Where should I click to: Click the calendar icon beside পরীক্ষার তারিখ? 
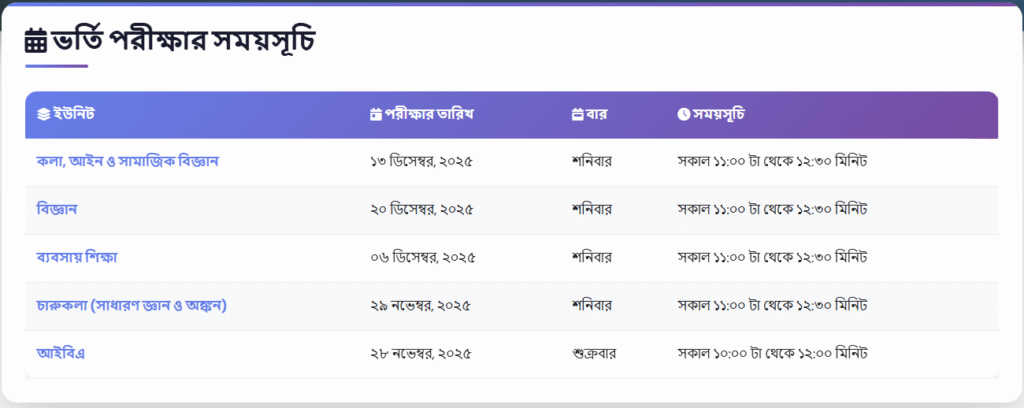pyautogui.click(x=376, y=115)
